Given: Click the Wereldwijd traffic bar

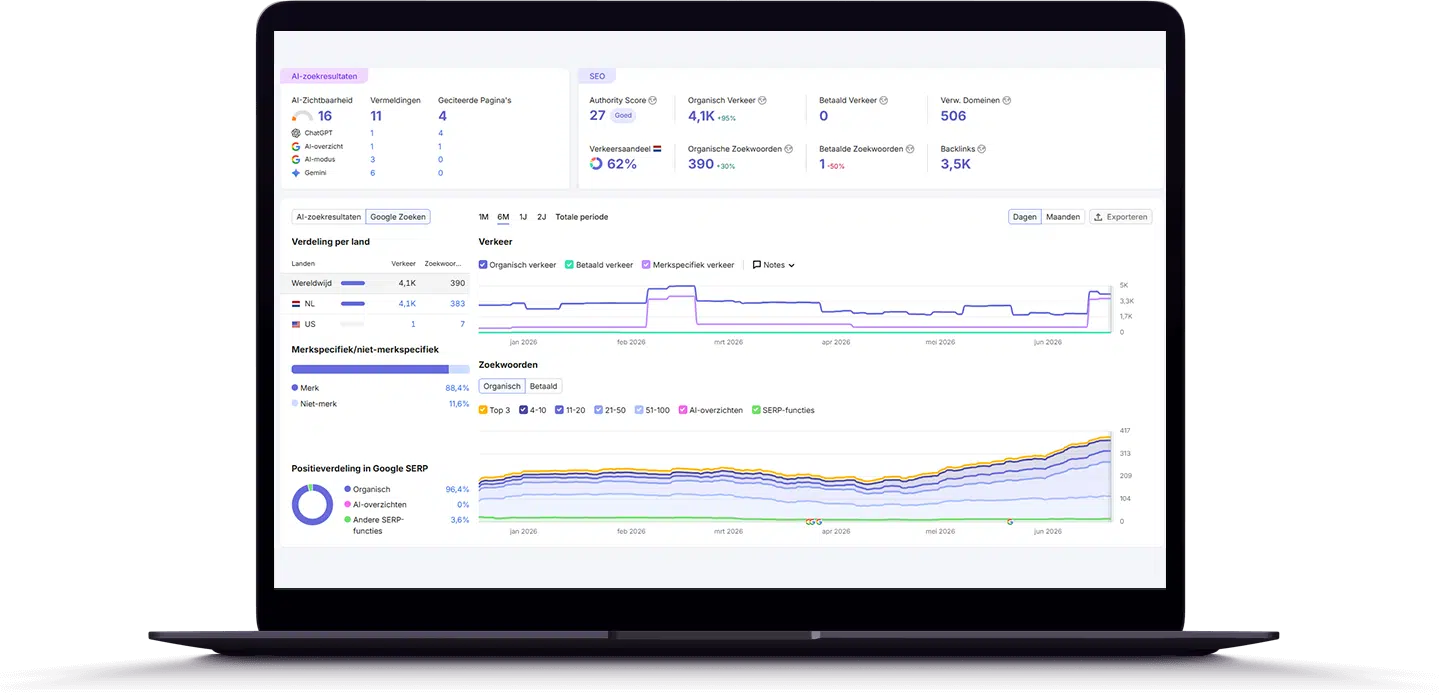Looking at the screenshot, I should (x=353, y=283).
